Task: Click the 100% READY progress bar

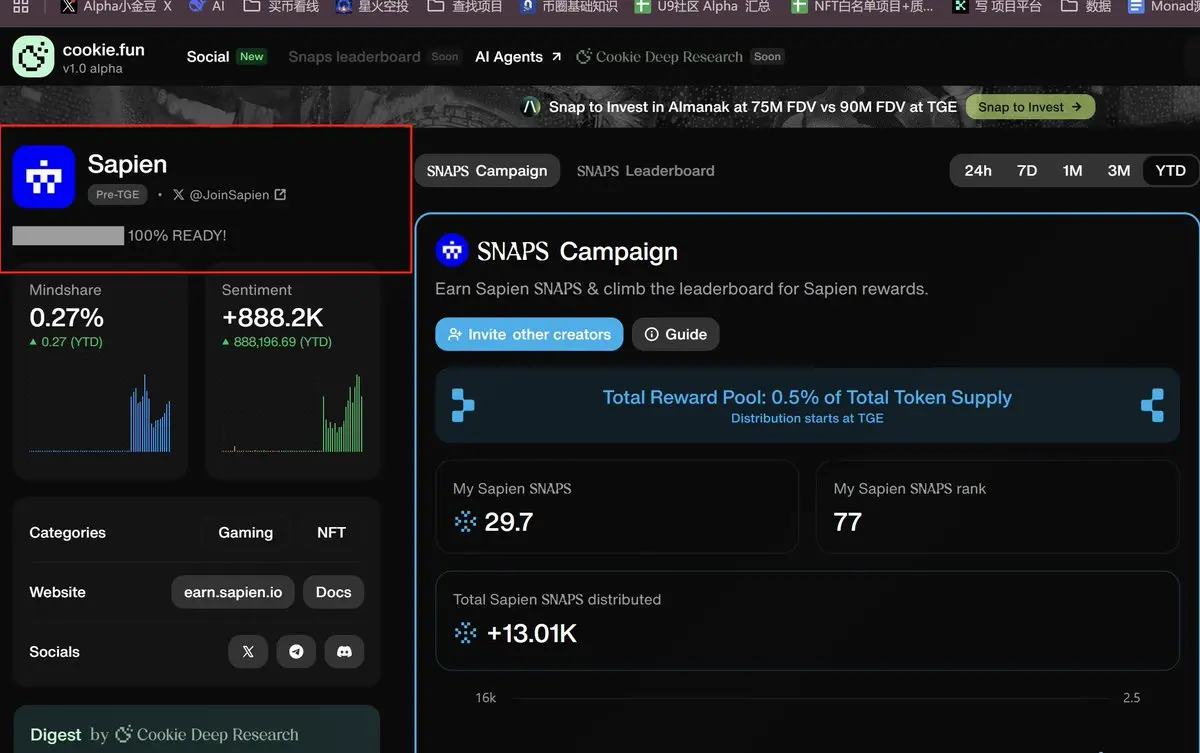Action: click(68, 236)
